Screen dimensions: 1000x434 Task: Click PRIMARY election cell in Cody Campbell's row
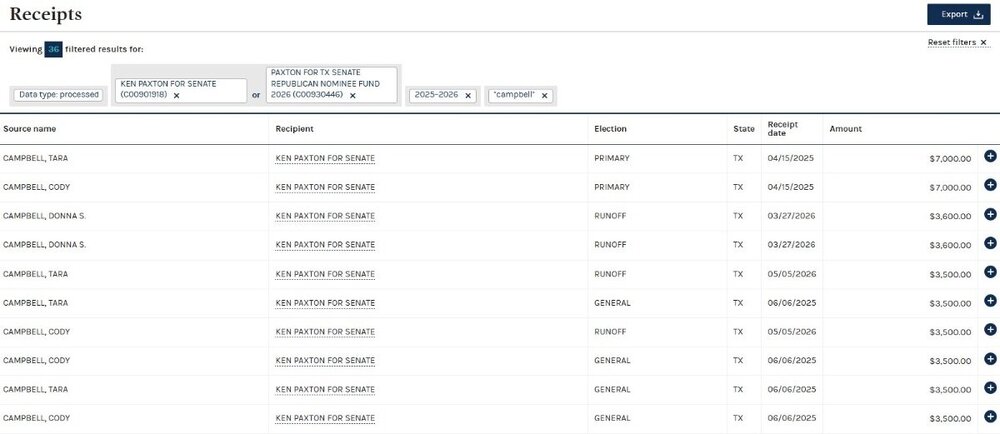tap(612, 187)
